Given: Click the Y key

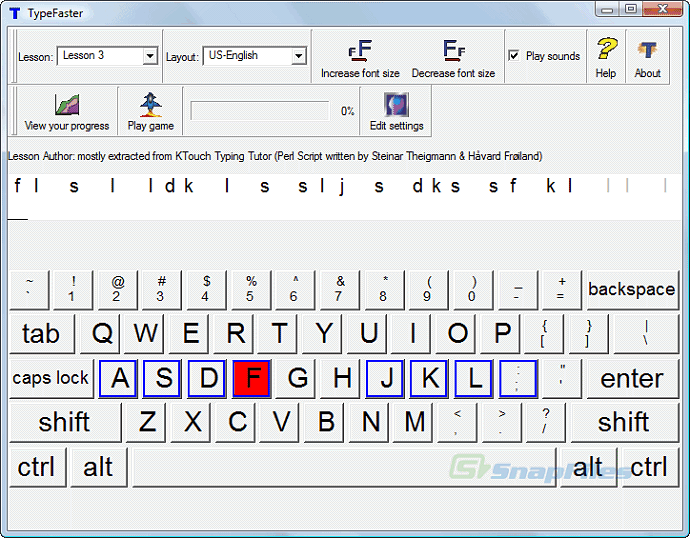Looking at the screenshot, I should (323, 333).
